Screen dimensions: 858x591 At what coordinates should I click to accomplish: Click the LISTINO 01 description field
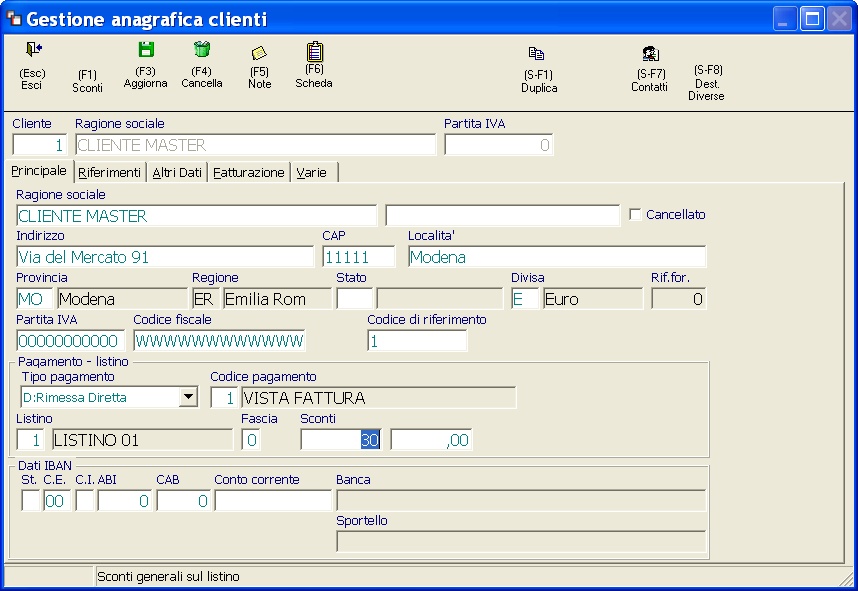click(x=143, y=440)
